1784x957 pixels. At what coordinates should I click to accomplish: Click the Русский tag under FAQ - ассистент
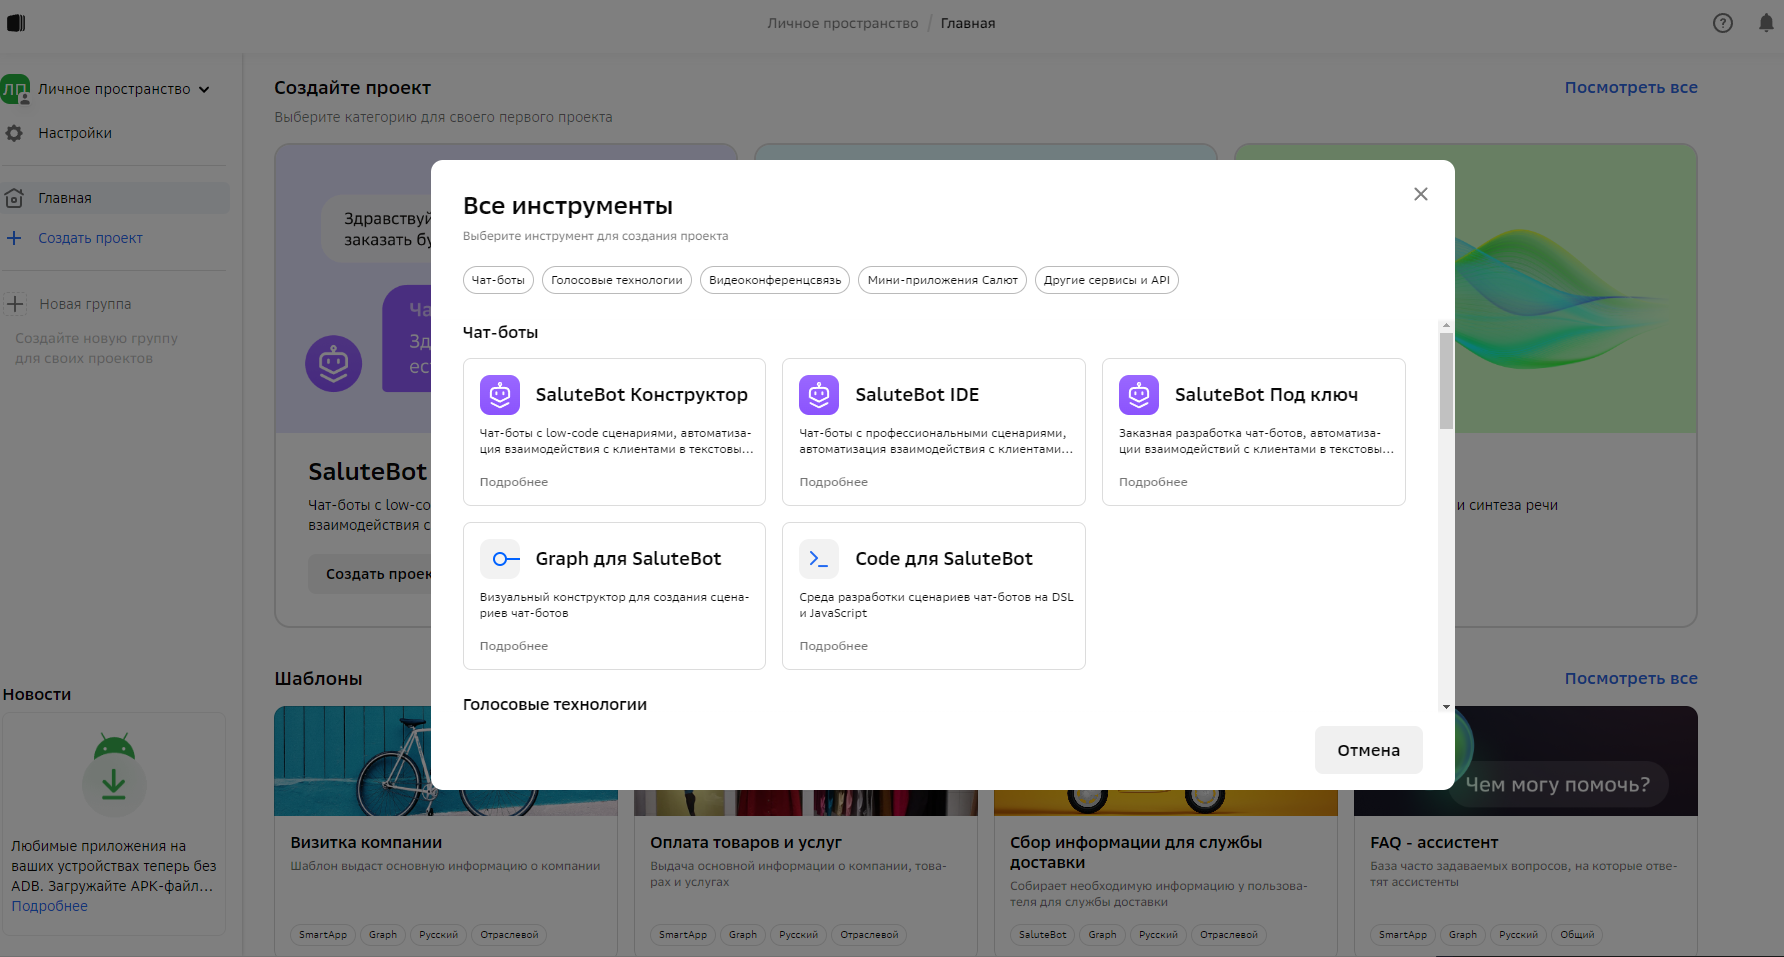click(1518, 935)
